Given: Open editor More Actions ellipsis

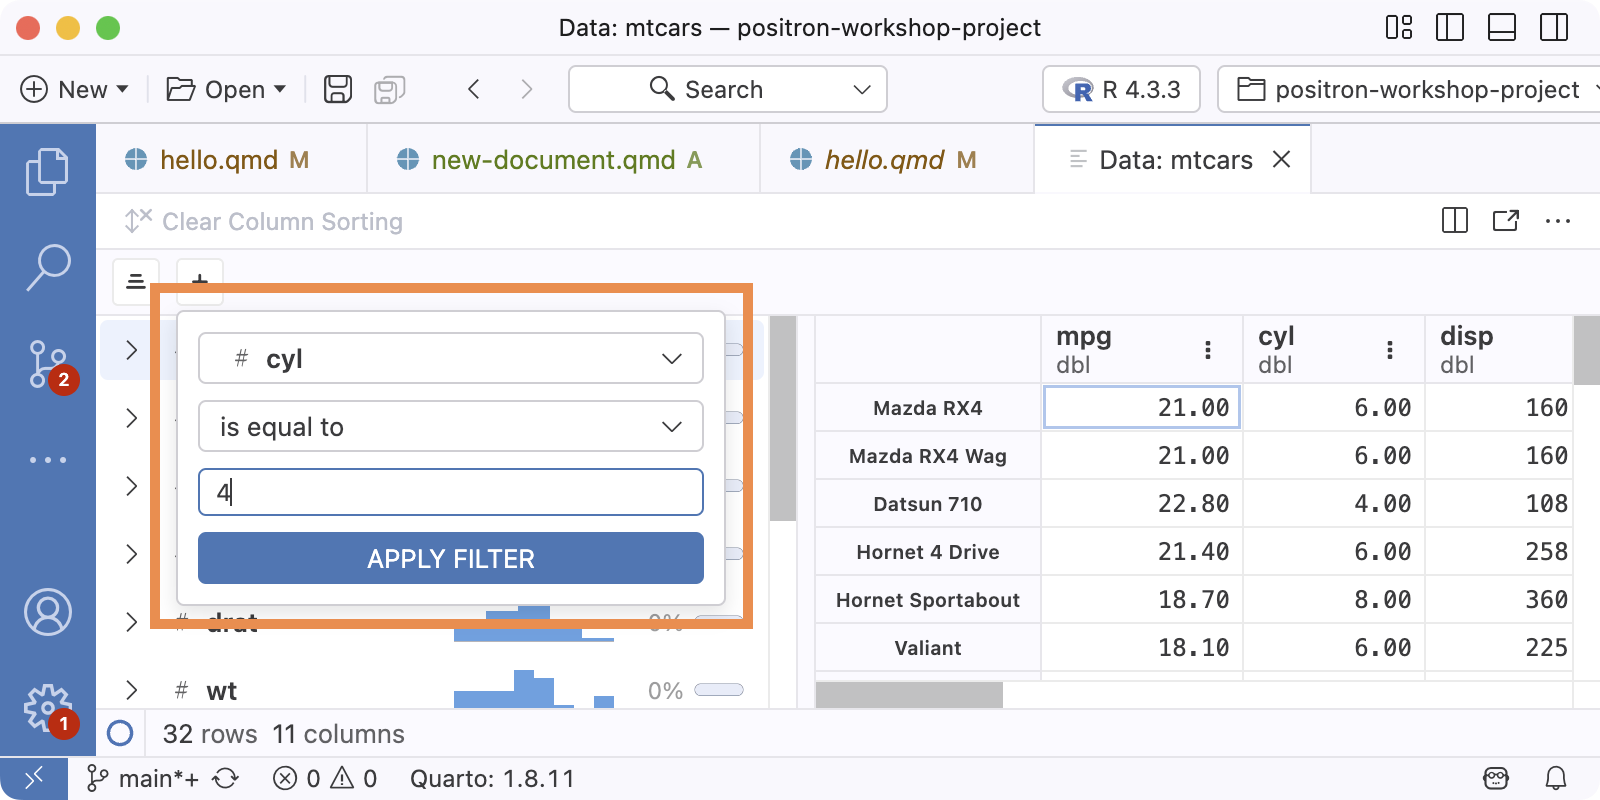Looking at the screenshot, I should point(1558,221).
